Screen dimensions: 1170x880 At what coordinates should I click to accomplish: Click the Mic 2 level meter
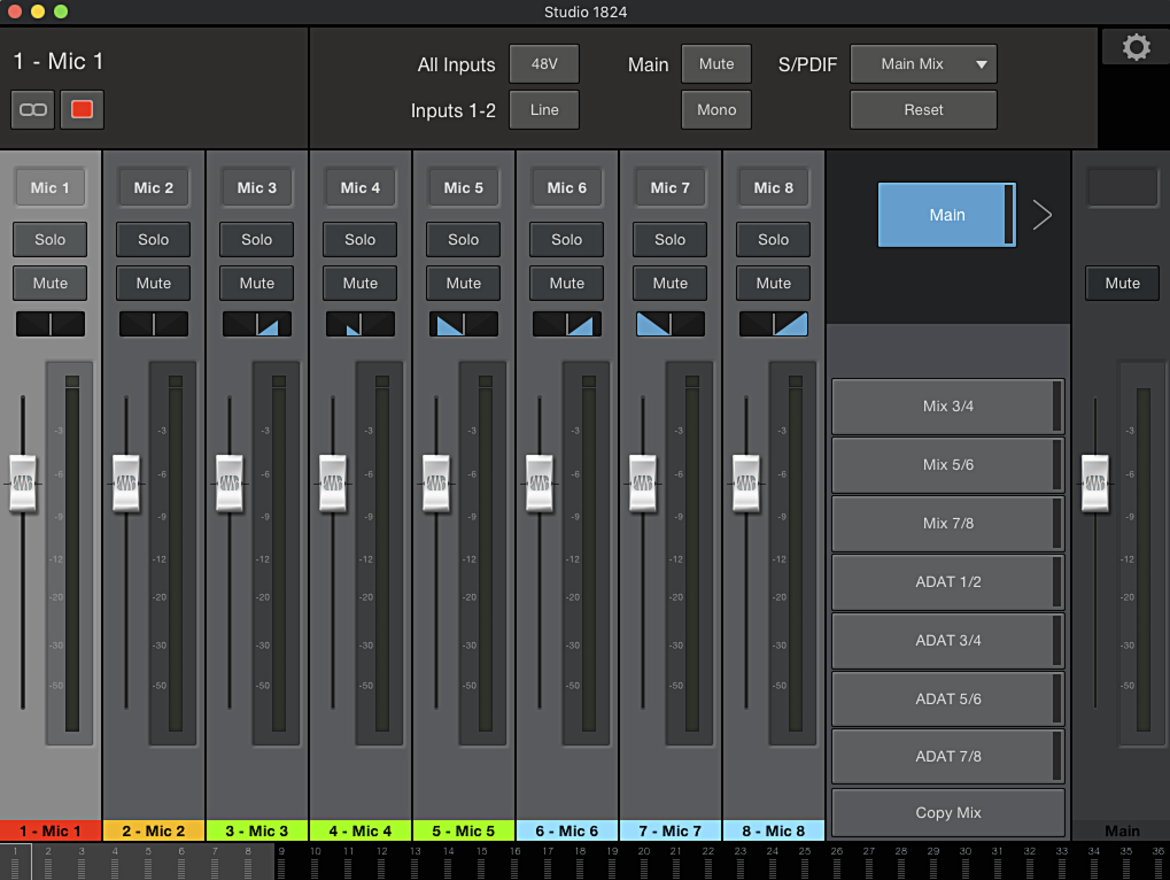tap(174, 553)
